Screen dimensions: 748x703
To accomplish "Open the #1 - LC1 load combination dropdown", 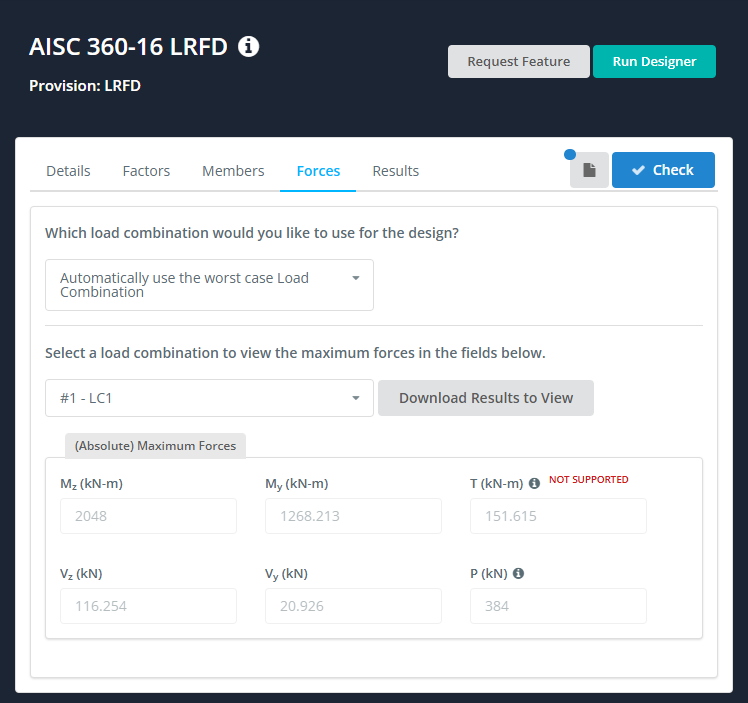I will click(x=209, y=398).
